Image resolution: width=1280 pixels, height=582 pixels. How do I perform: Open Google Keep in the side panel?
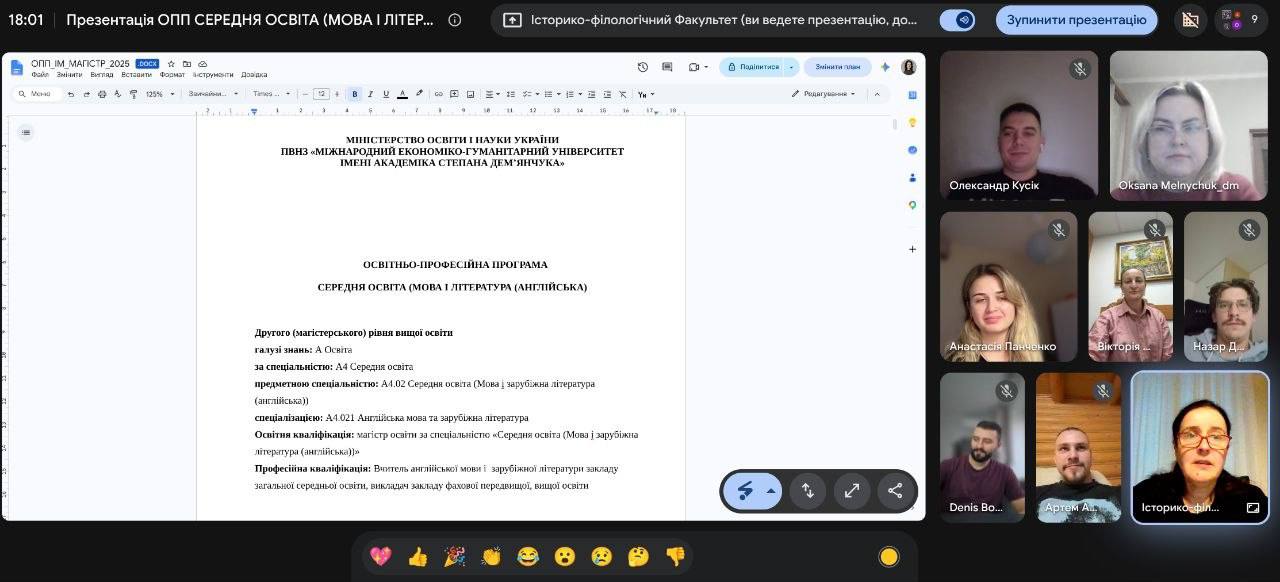pos(913,122)
